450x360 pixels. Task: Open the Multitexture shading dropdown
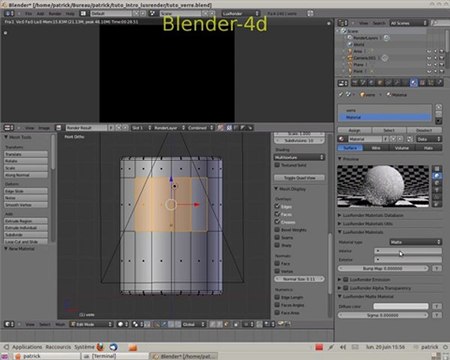(299, 157)
